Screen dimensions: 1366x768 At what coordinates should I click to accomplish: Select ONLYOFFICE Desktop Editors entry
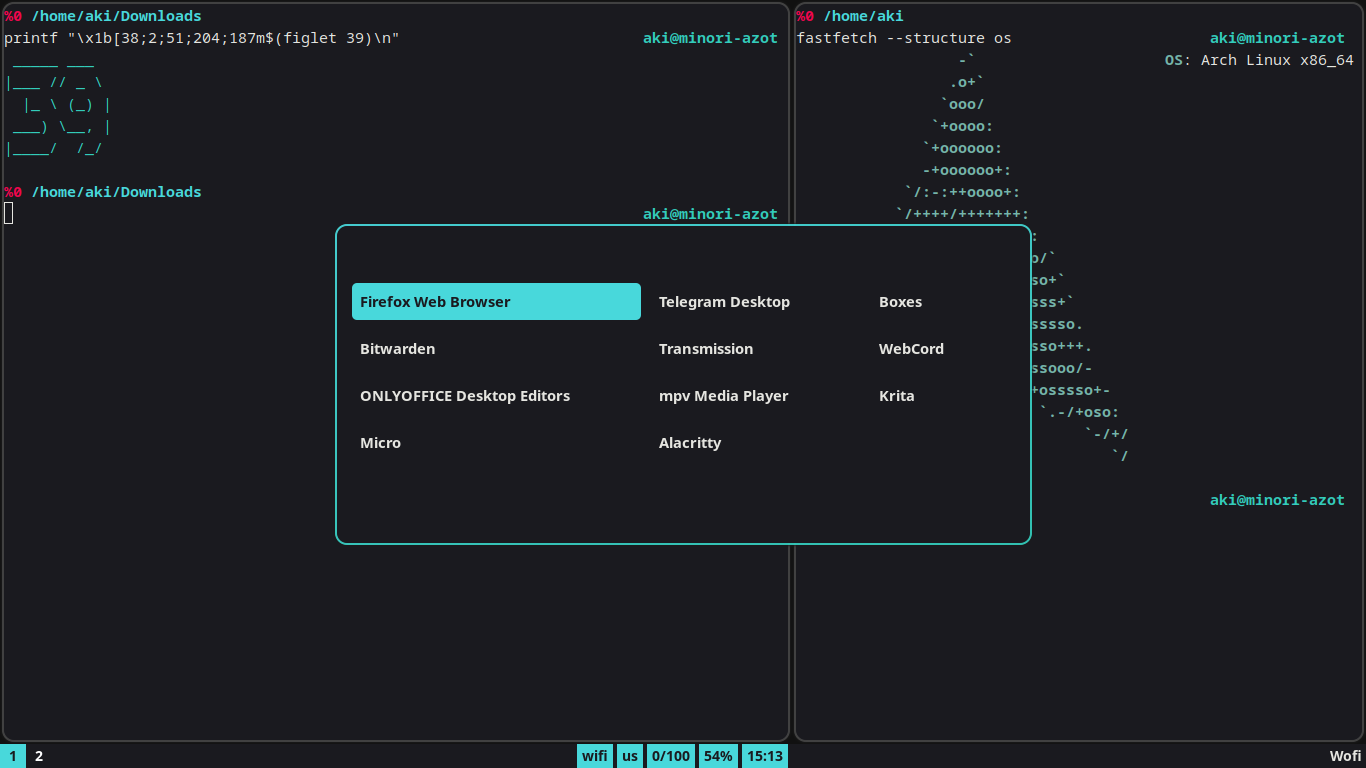tap(465, 396)
